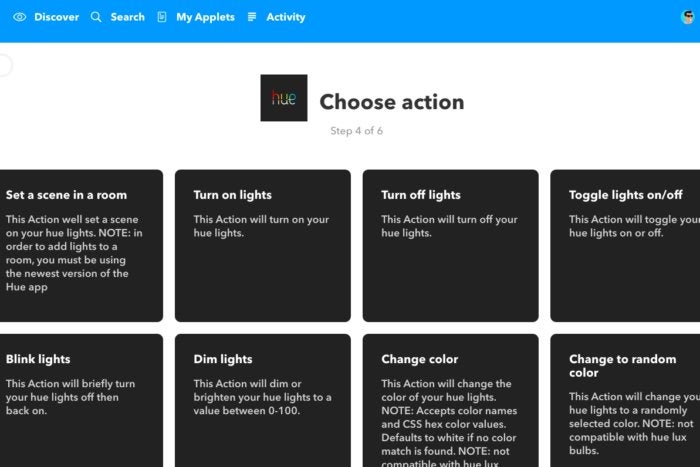The image size is (700, 467).
Task: Click the Search magnifier icon
Action: [x=96, y=17]
